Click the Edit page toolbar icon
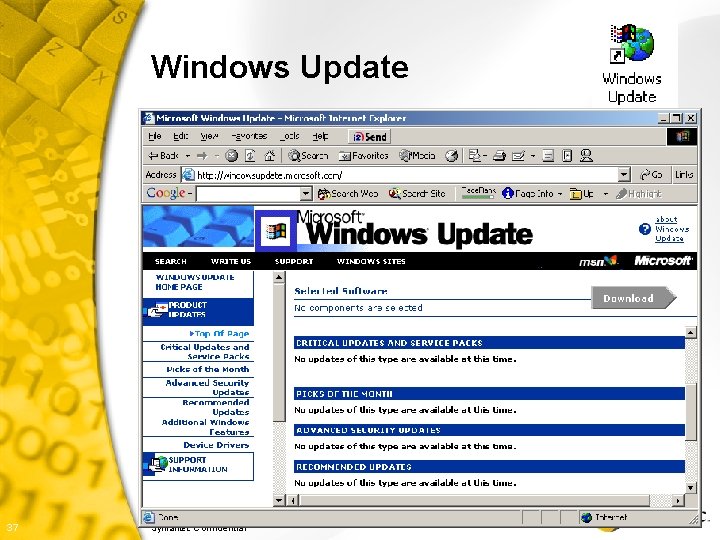Screen dimensions: 720x540 pos(518,156)
